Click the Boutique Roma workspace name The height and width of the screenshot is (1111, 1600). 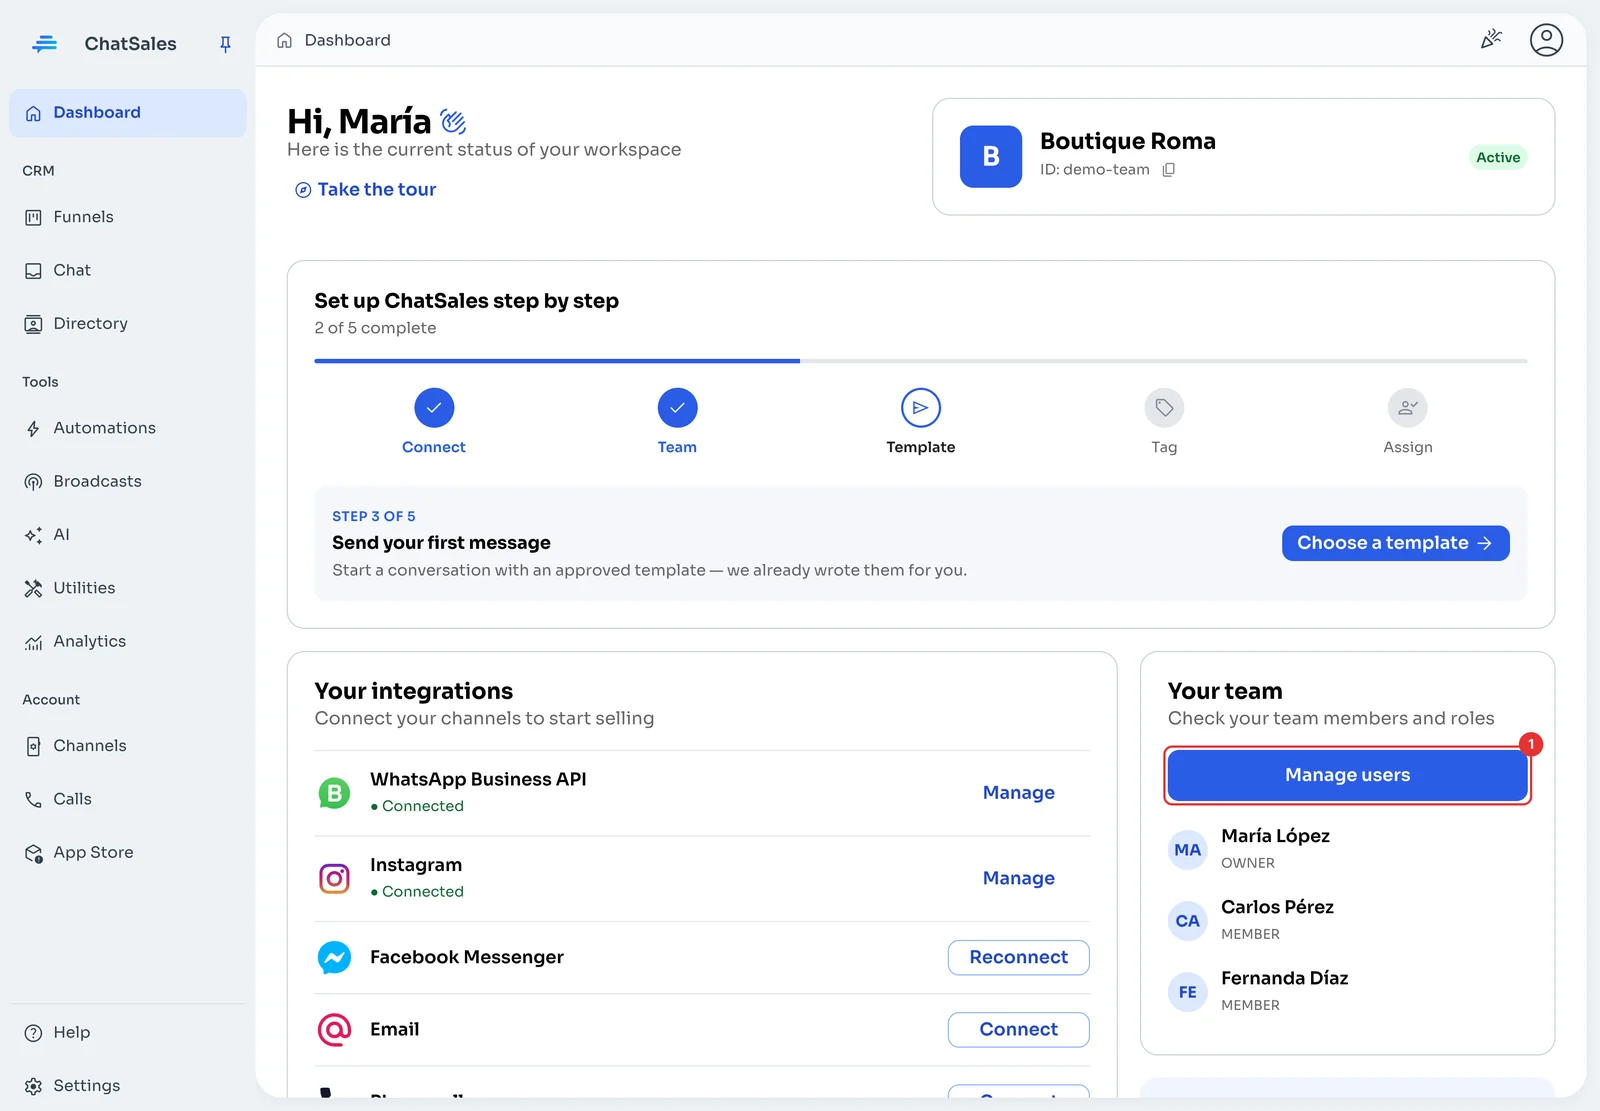(1127, 141)
